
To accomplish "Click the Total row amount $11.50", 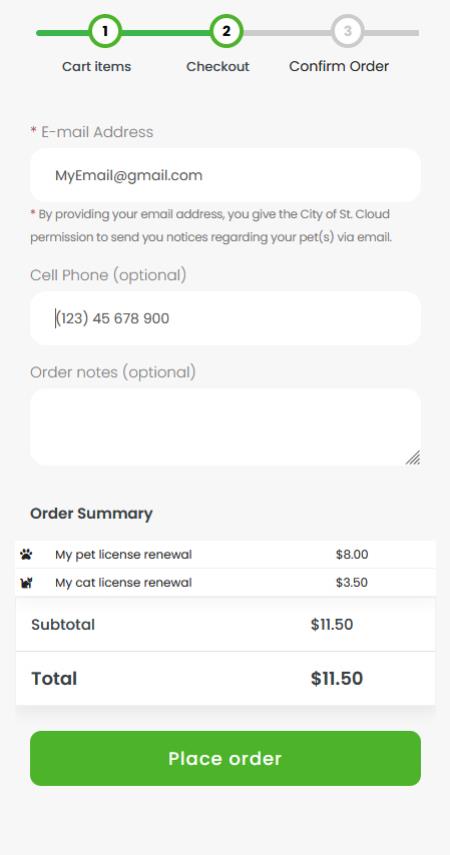I will pyautogui.click(x=337, y=678).
